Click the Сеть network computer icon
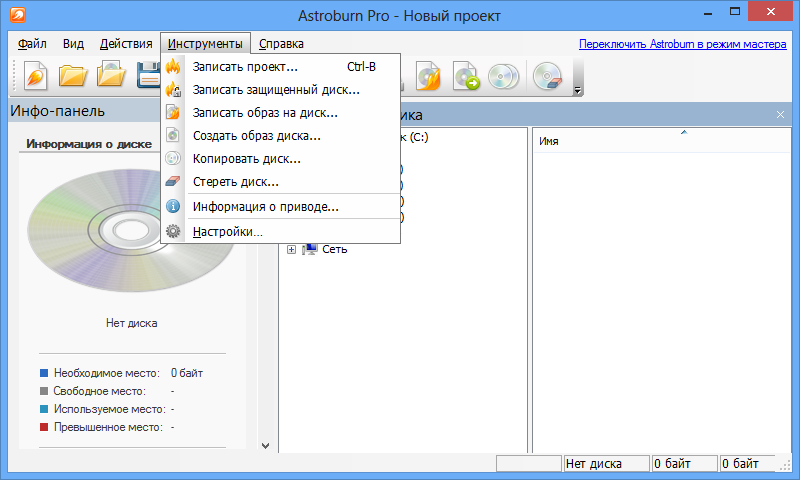 310,249
